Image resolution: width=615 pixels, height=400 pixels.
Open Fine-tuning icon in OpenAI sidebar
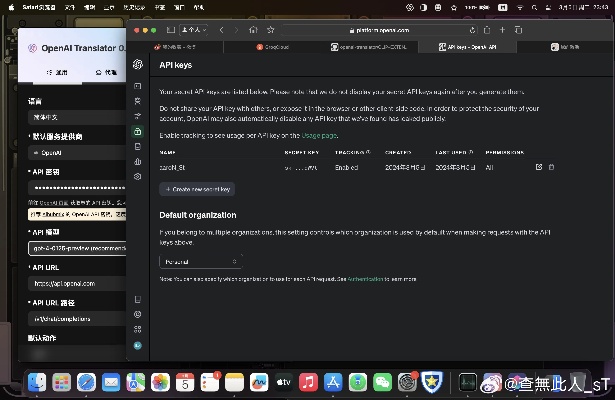tap(138, 116)
